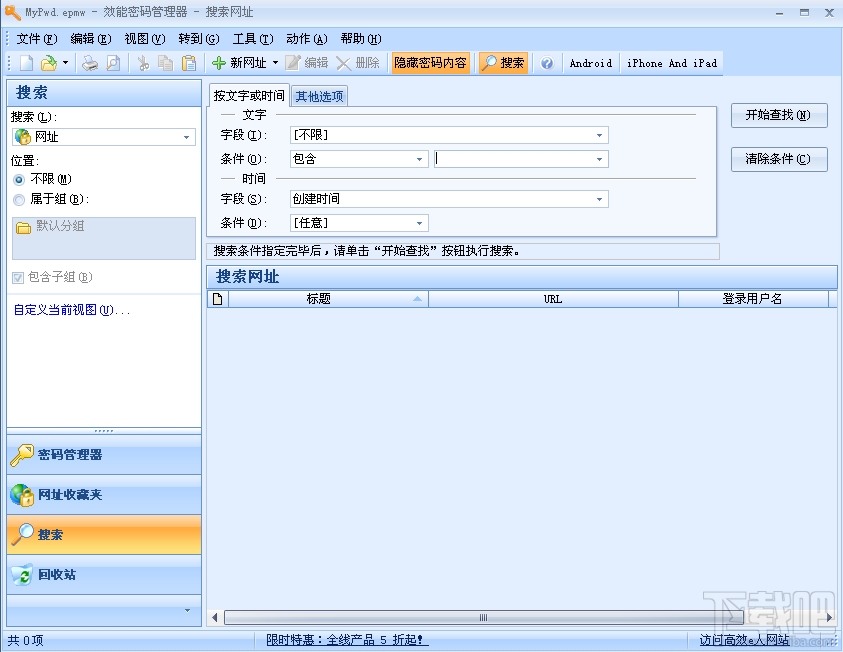The height and width of the screenshot is (652, 843).
Task: Toggle the 包含子组 checkbox
Action: pos(18,278)
